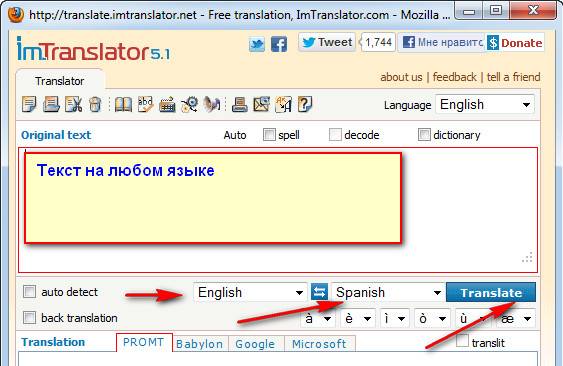This screenshot has height=366, width=563.
Task: Click the dictionary book icon in toolbar
Action: pyautogui.click(x=123, y=105)
